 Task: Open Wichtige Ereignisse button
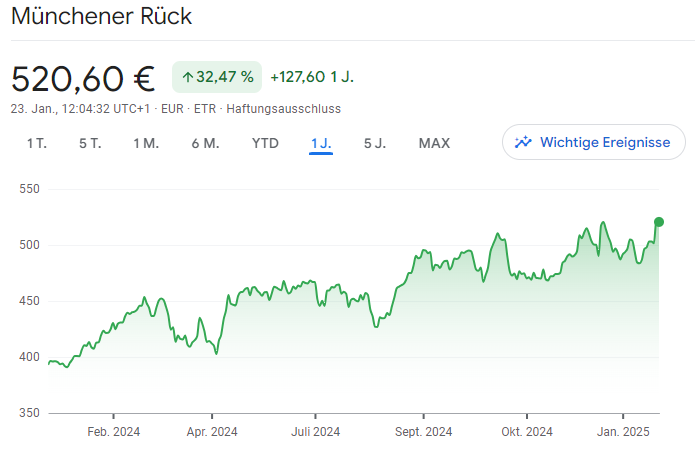[594, 142]
